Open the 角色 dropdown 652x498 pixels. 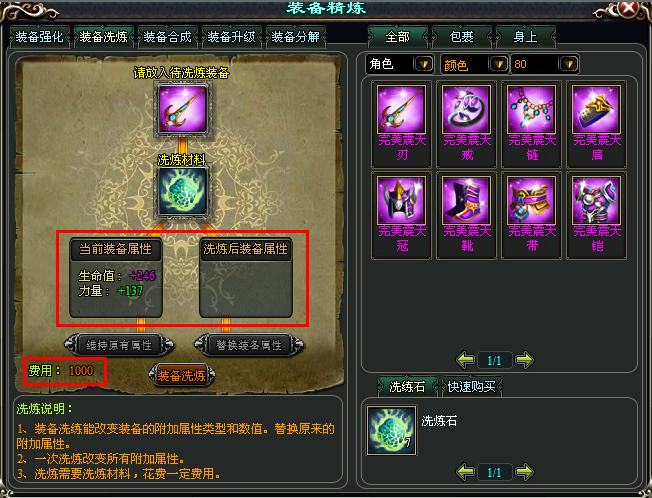click(400, 64)
